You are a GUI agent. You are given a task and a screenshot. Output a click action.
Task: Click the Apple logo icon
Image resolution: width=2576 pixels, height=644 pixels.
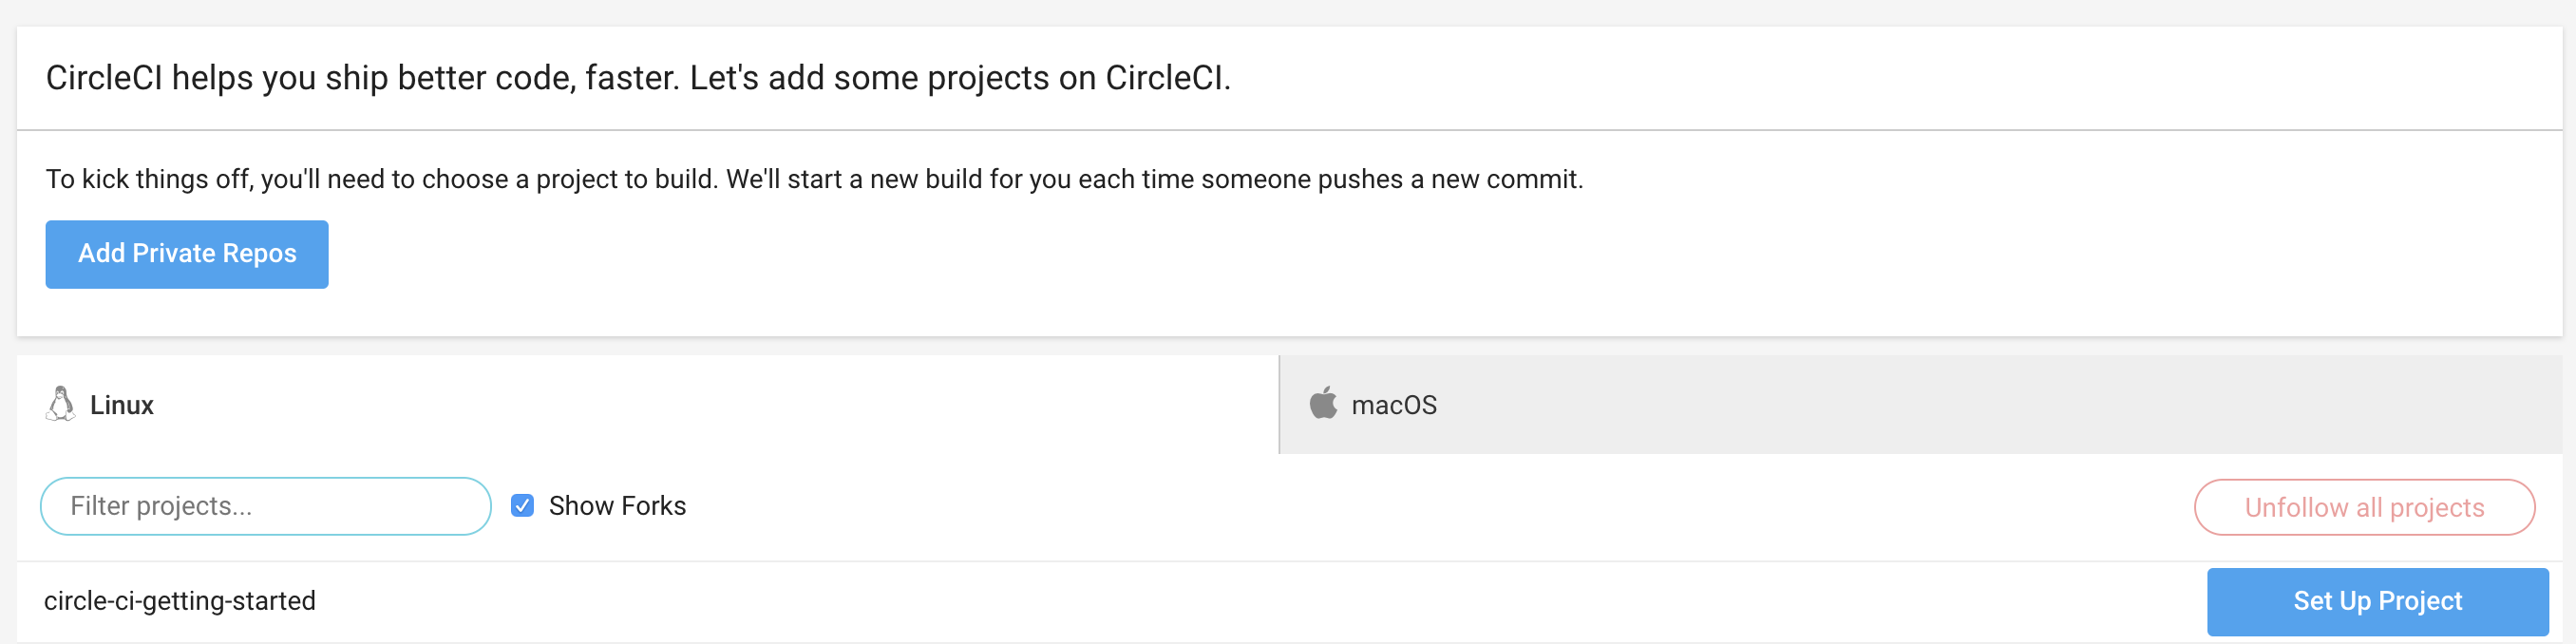[x=1323, y=404]
